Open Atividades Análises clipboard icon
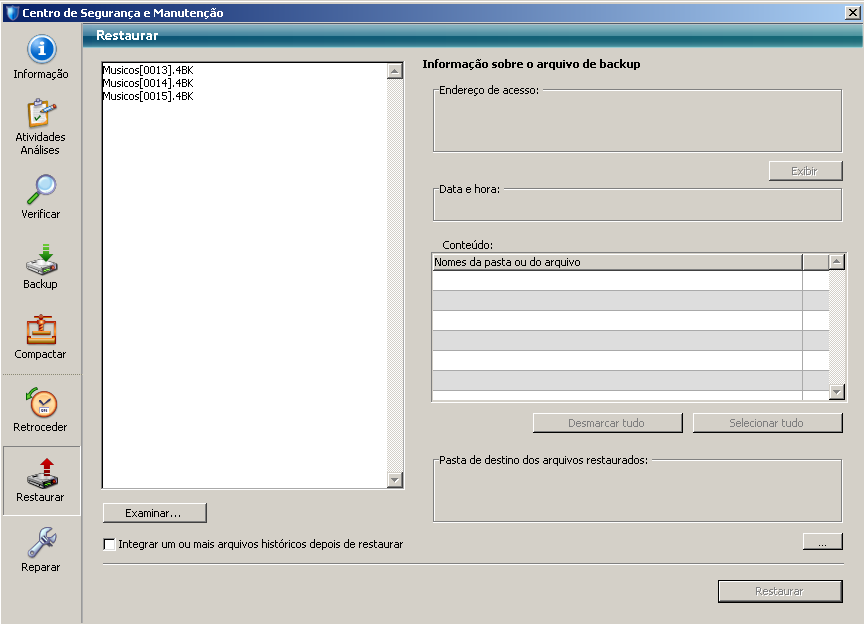Image resolution: width=864 pixels, height=624 pixels. click(x=41, y=114)
